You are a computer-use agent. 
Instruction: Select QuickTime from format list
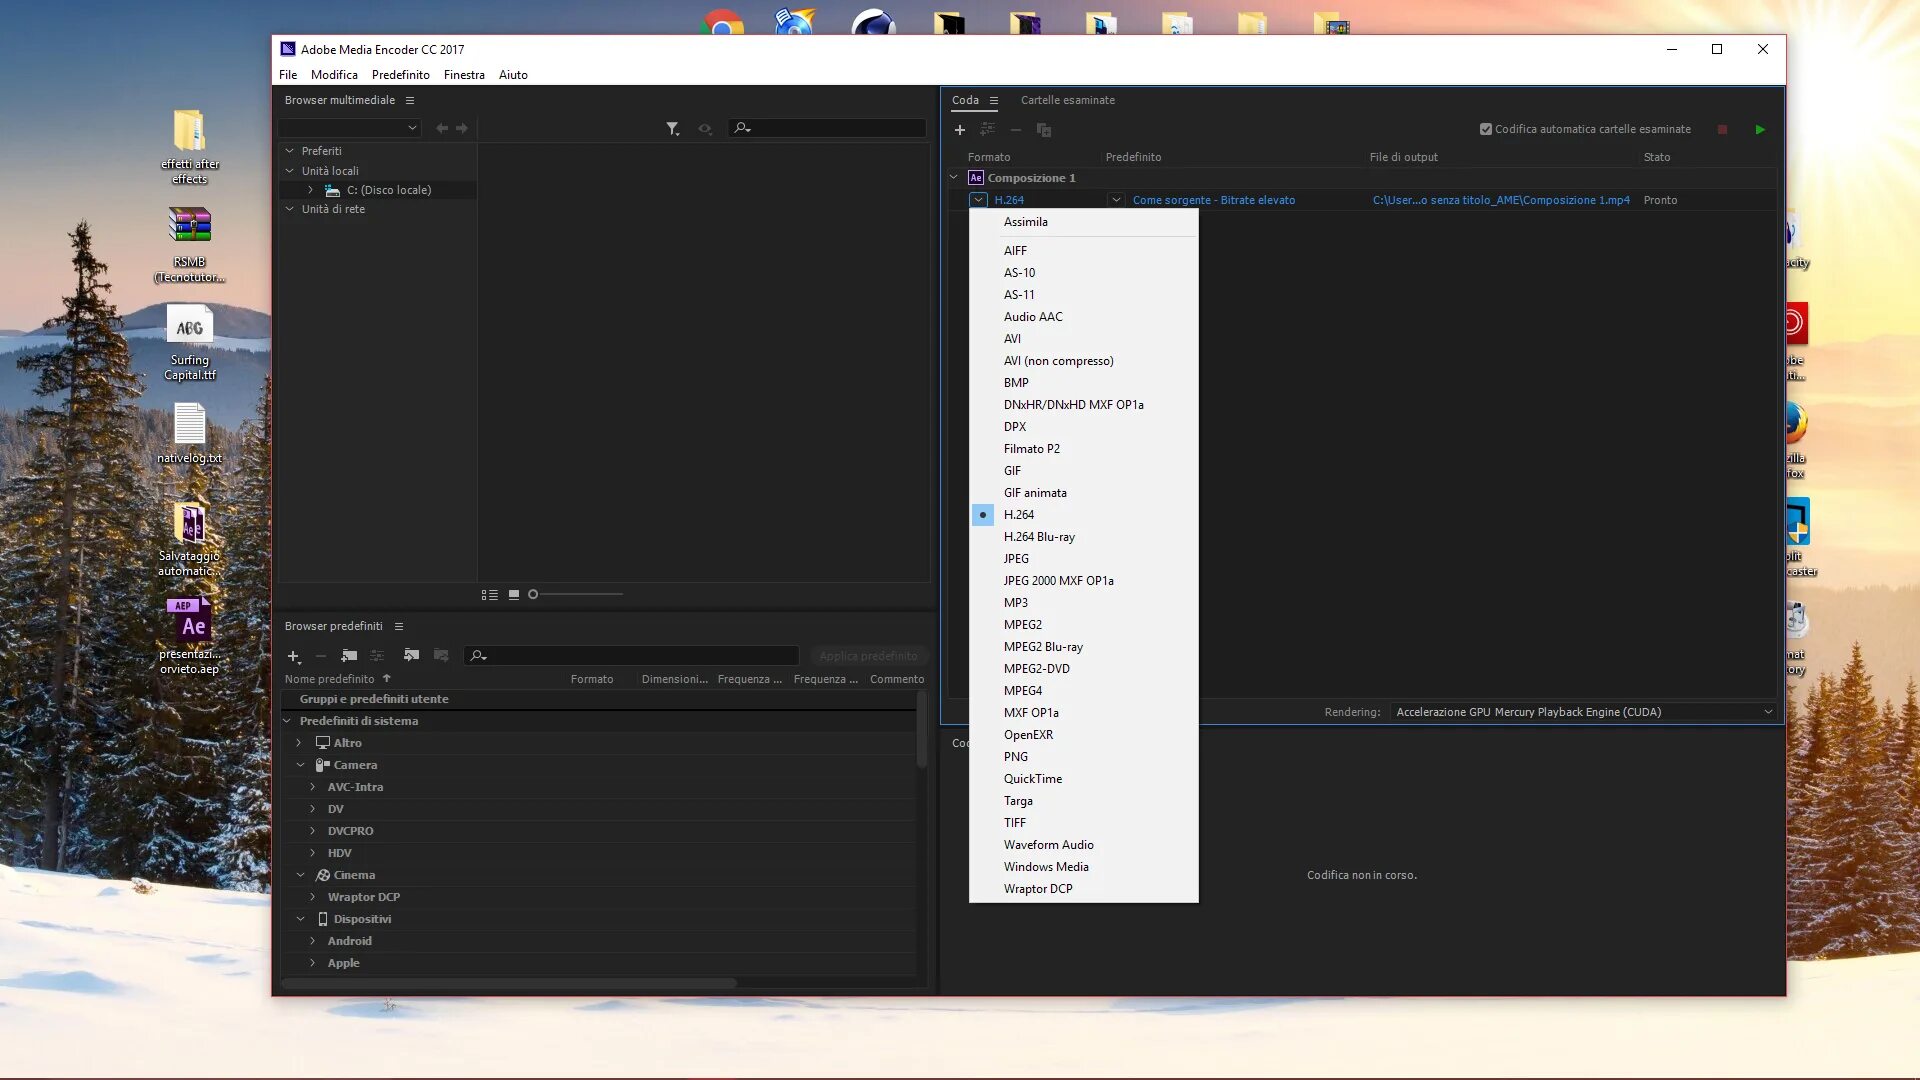(x=1083, y=779)
